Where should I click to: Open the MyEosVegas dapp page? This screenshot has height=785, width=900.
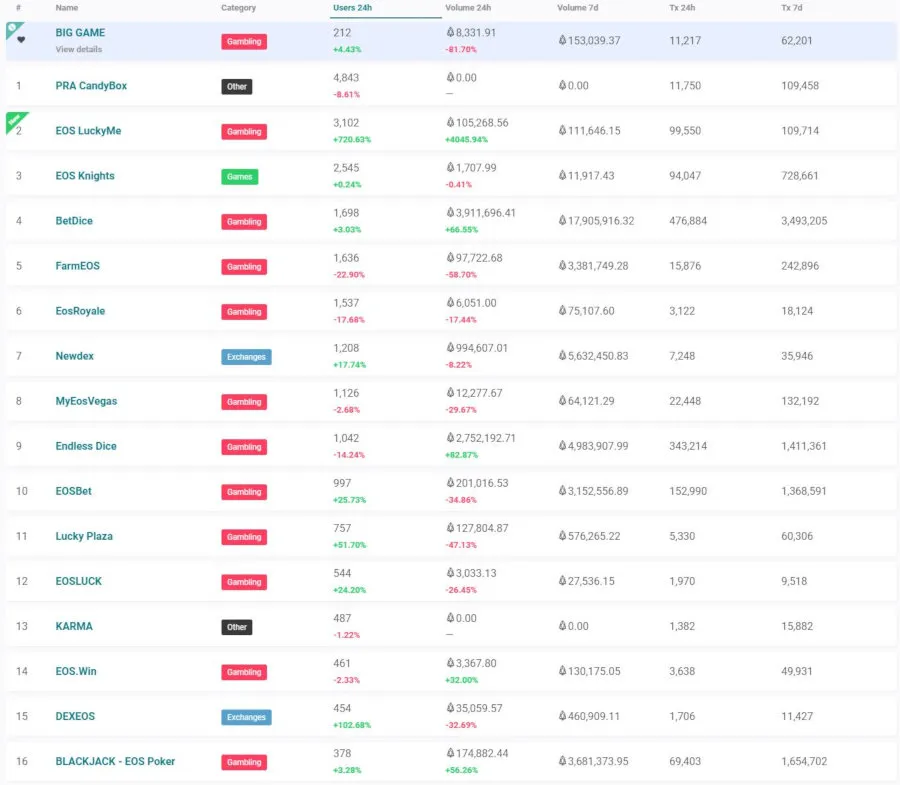[x=86, y=401]
